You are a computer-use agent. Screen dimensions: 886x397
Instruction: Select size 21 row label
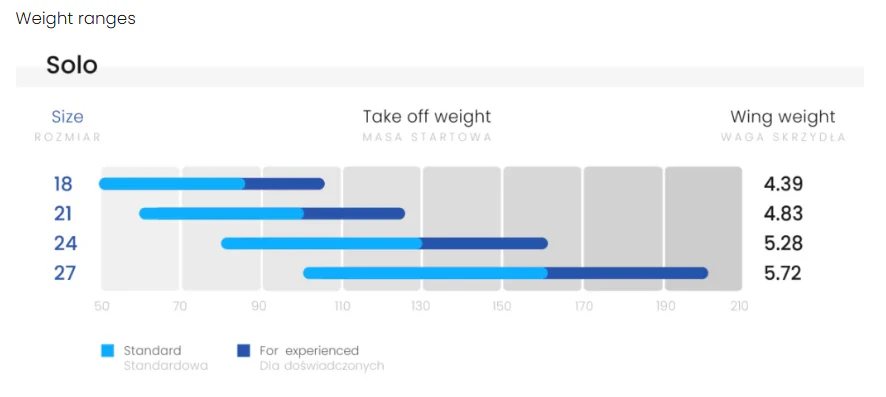[63, 213]
